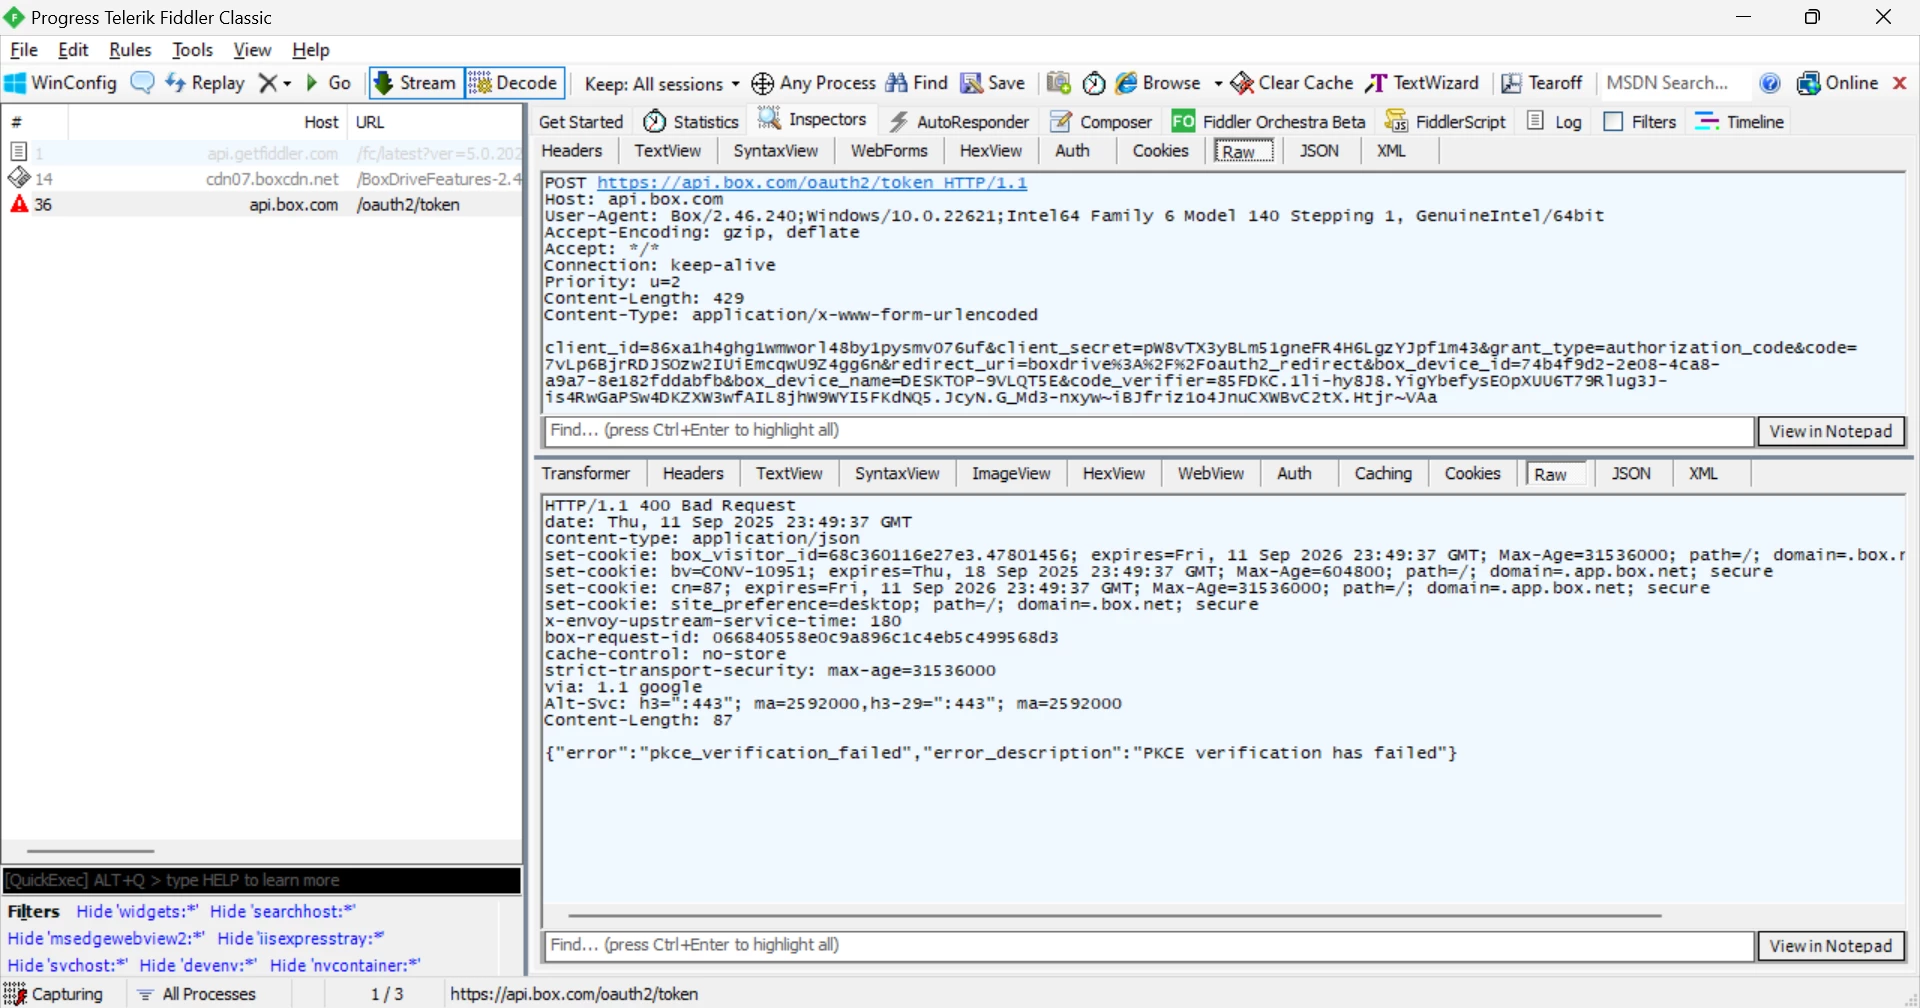Replay the selected session
Screen dimensions: 1920x1008
point(205,83)
